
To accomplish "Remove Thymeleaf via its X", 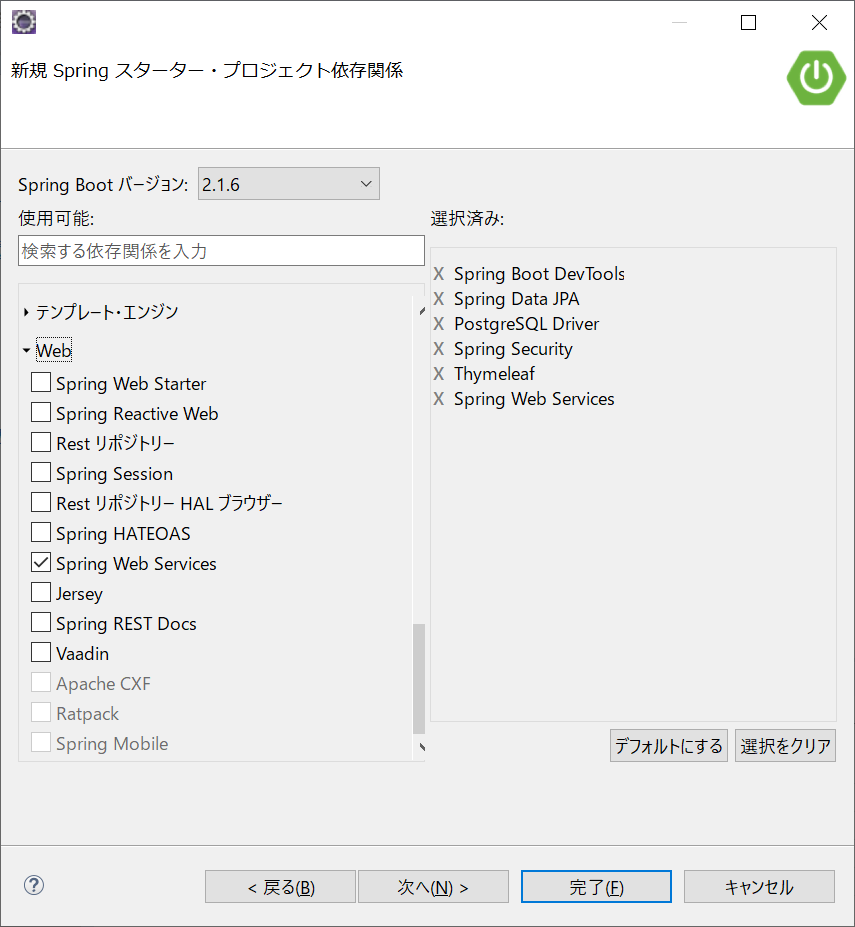I will coord(438,374).
